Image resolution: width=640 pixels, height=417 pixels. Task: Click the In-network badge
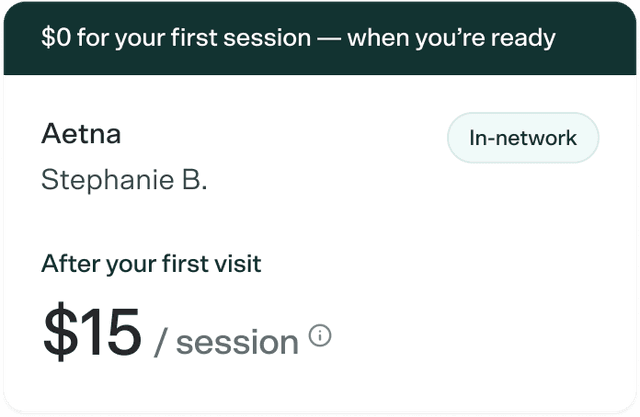(x=523, y=138)
